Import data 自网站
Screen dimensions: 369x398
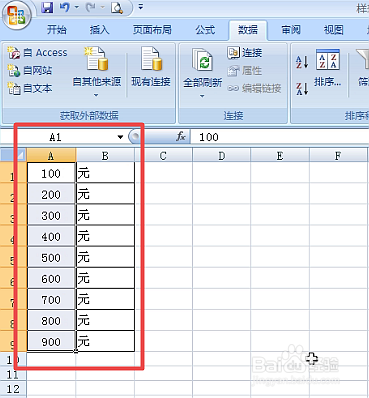point(30,70)
